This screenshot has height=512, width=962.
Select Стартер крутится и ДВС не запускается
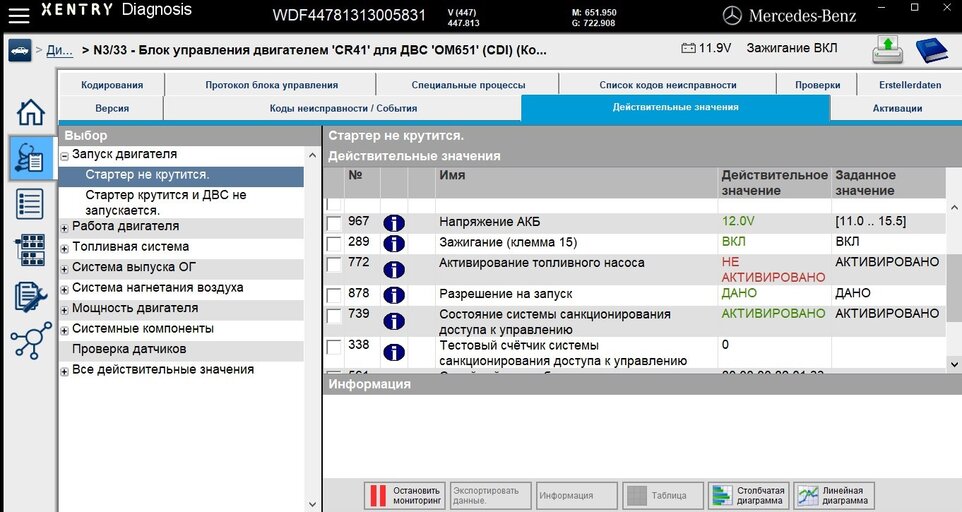pos(166,203)
